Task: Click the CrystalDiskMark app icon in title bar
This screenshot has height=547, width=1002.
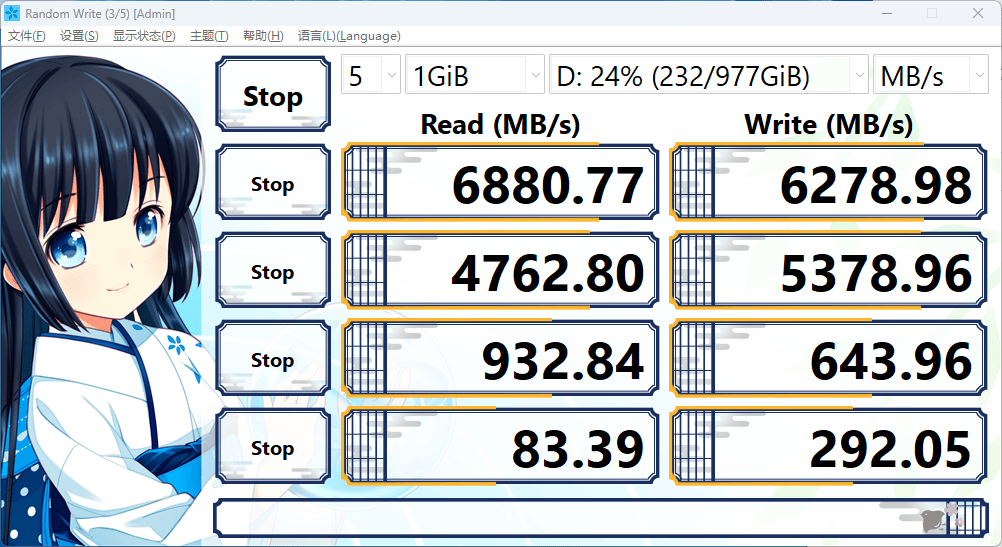Action: [12, 13]
